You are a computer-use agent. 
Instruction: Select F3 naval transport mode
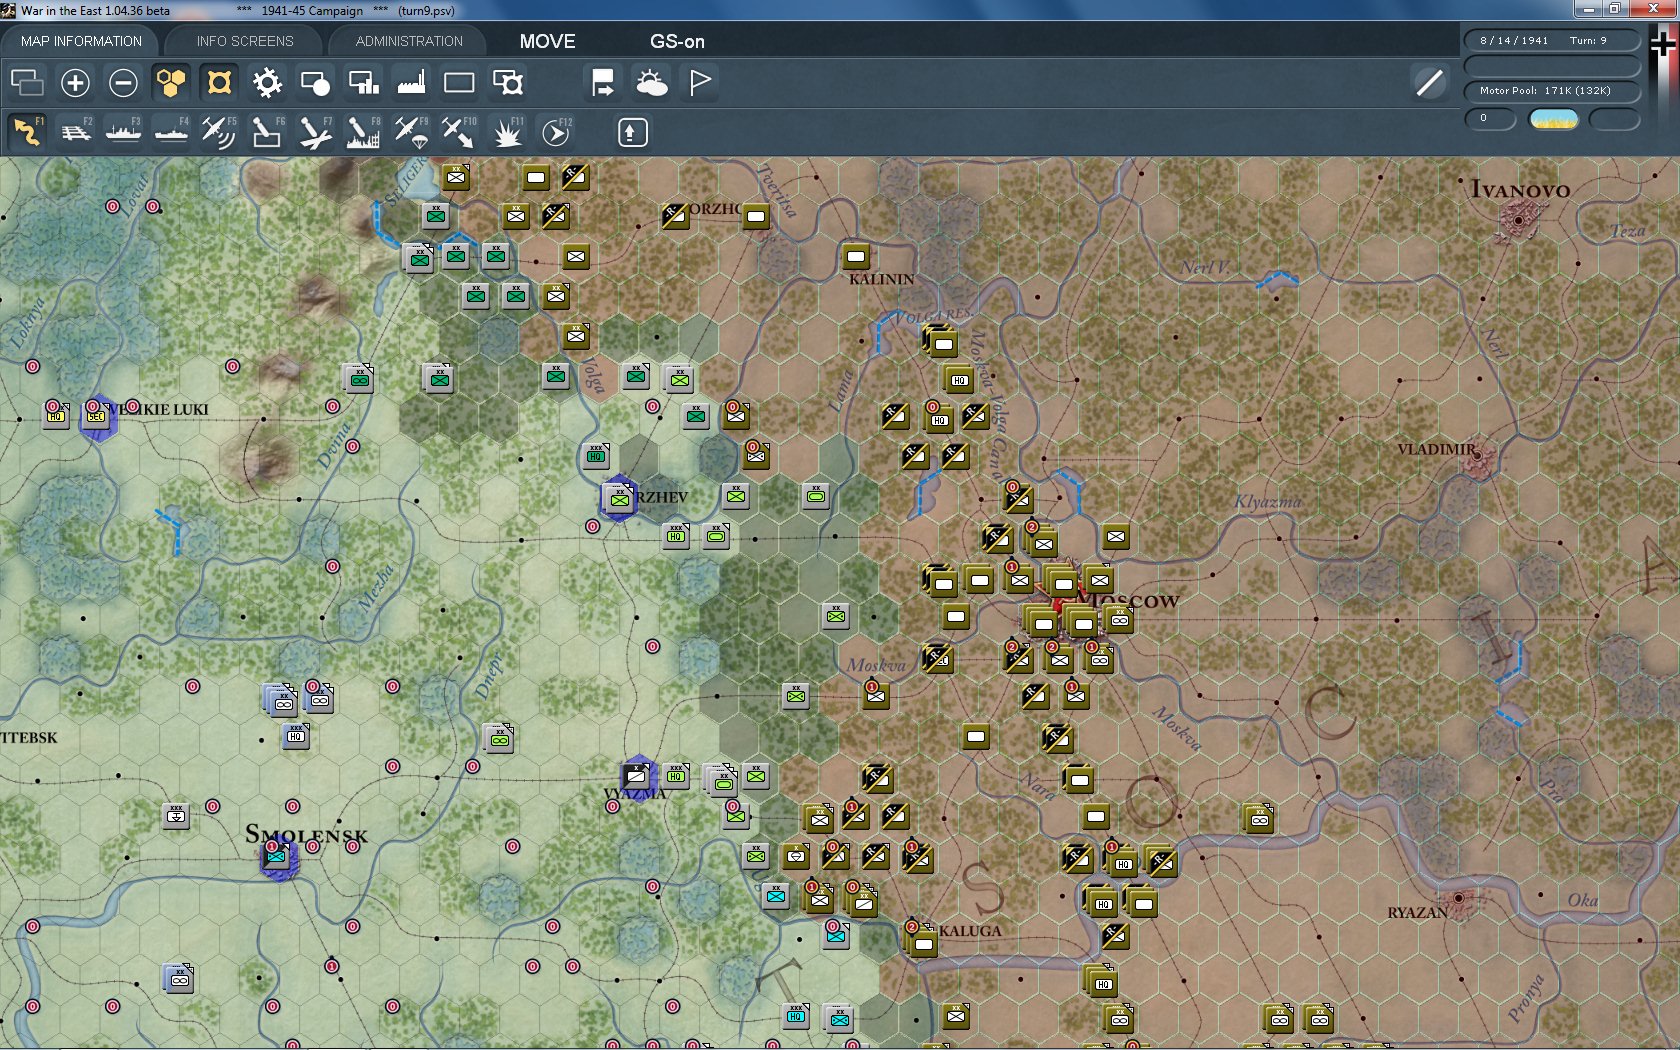tap(123, 132)
